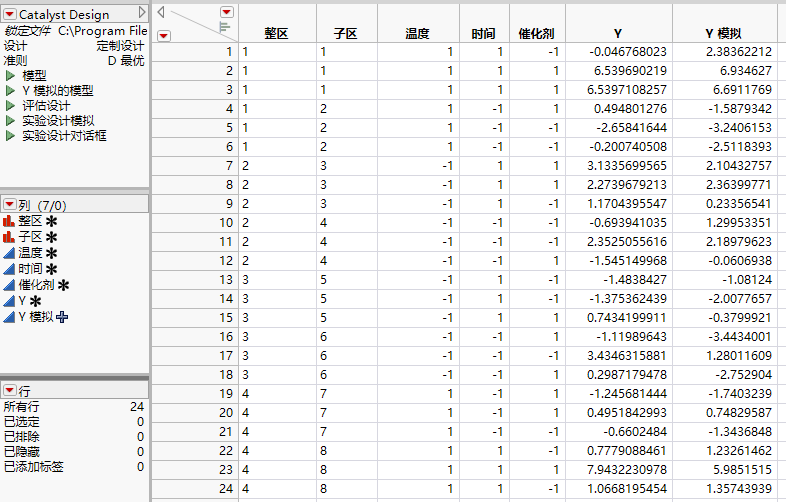Click the 模型 script name

(x=34, y=76)
